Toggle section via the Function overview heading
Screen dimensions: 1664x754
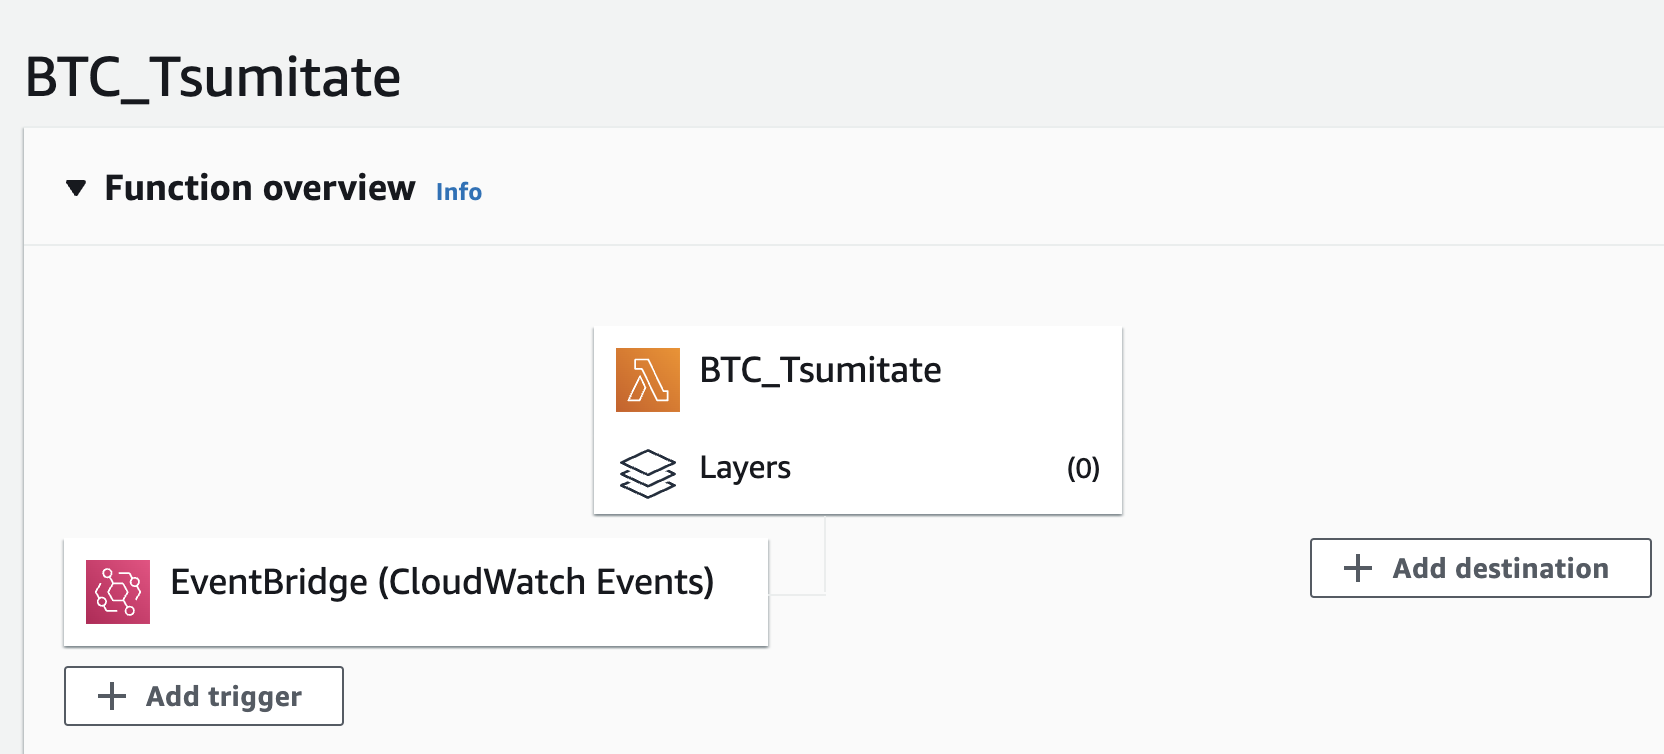pos(260,188)
